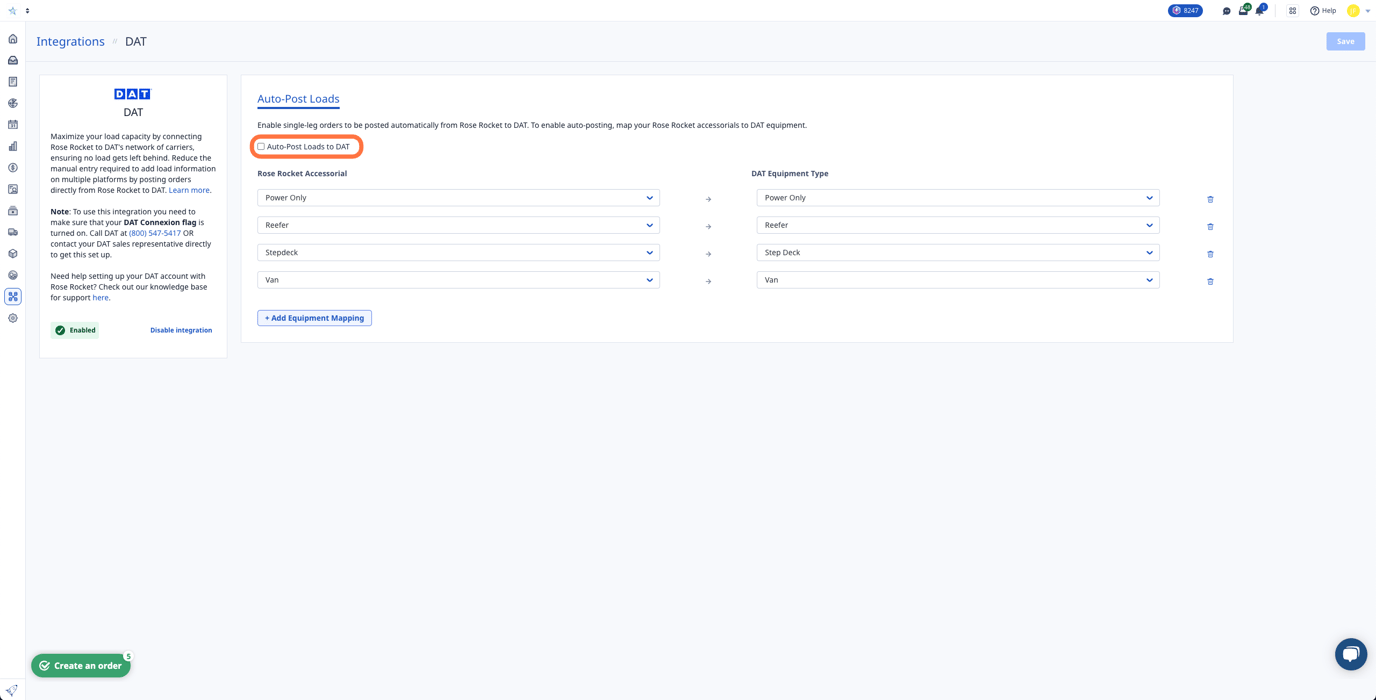
Task: Enable the Auto-Post Loads to DAT checkbox
Action: point(260,146)
